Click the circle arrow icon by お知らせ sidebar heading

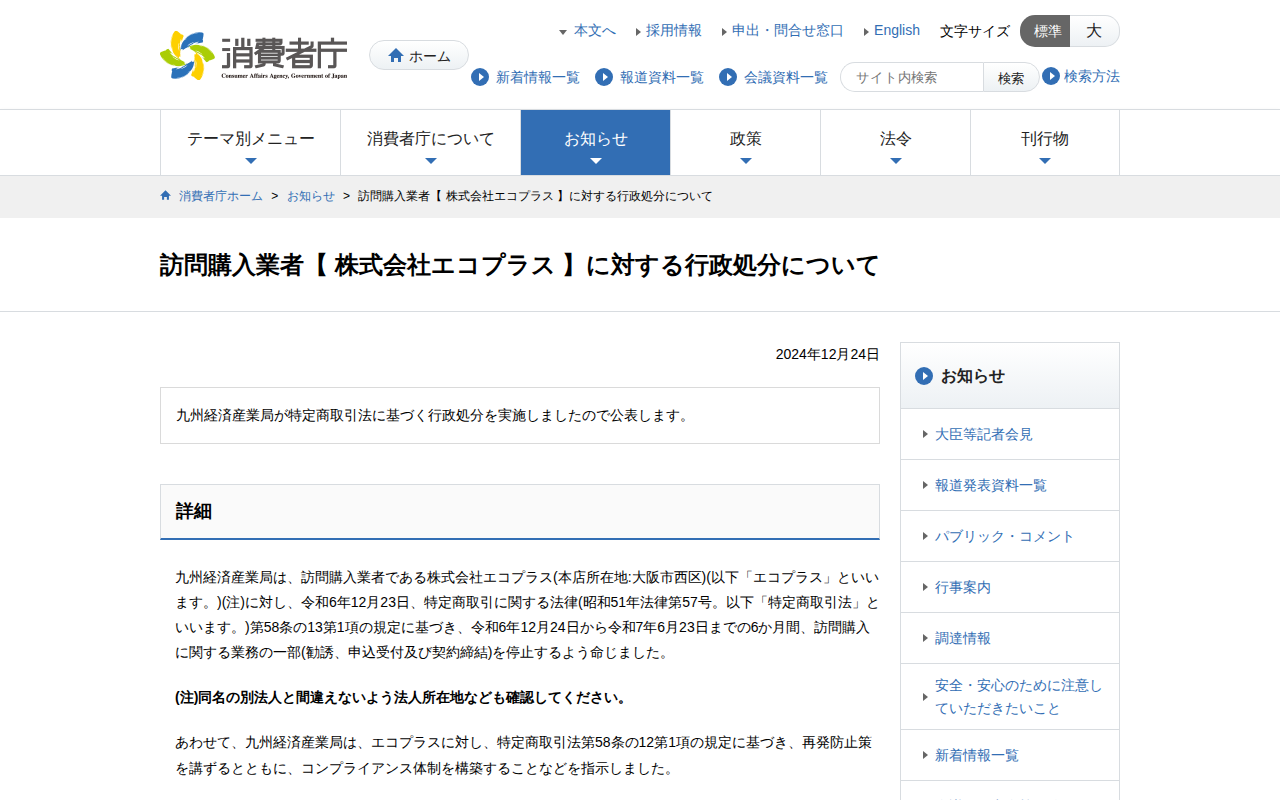pyautogui.click(x=924, y=376)
